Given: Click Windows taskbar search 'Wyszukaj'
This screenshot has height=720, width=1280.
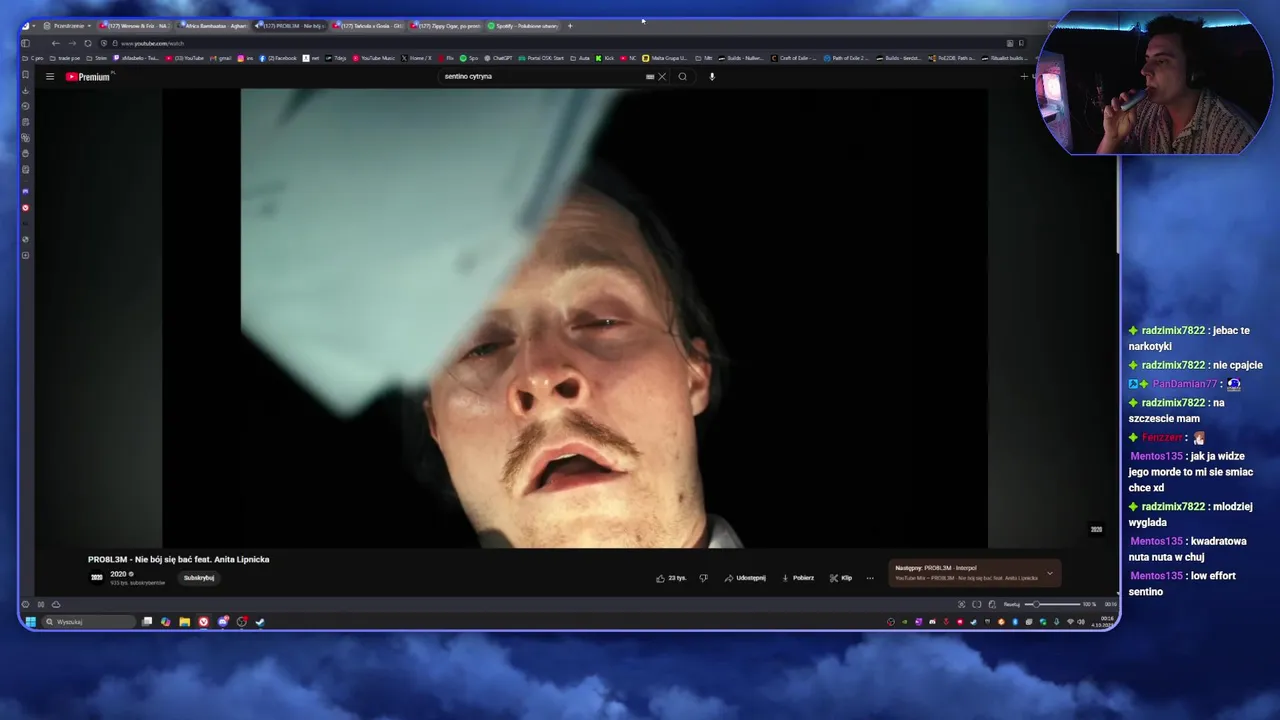Looking at the screenshot, I should 88,622.
